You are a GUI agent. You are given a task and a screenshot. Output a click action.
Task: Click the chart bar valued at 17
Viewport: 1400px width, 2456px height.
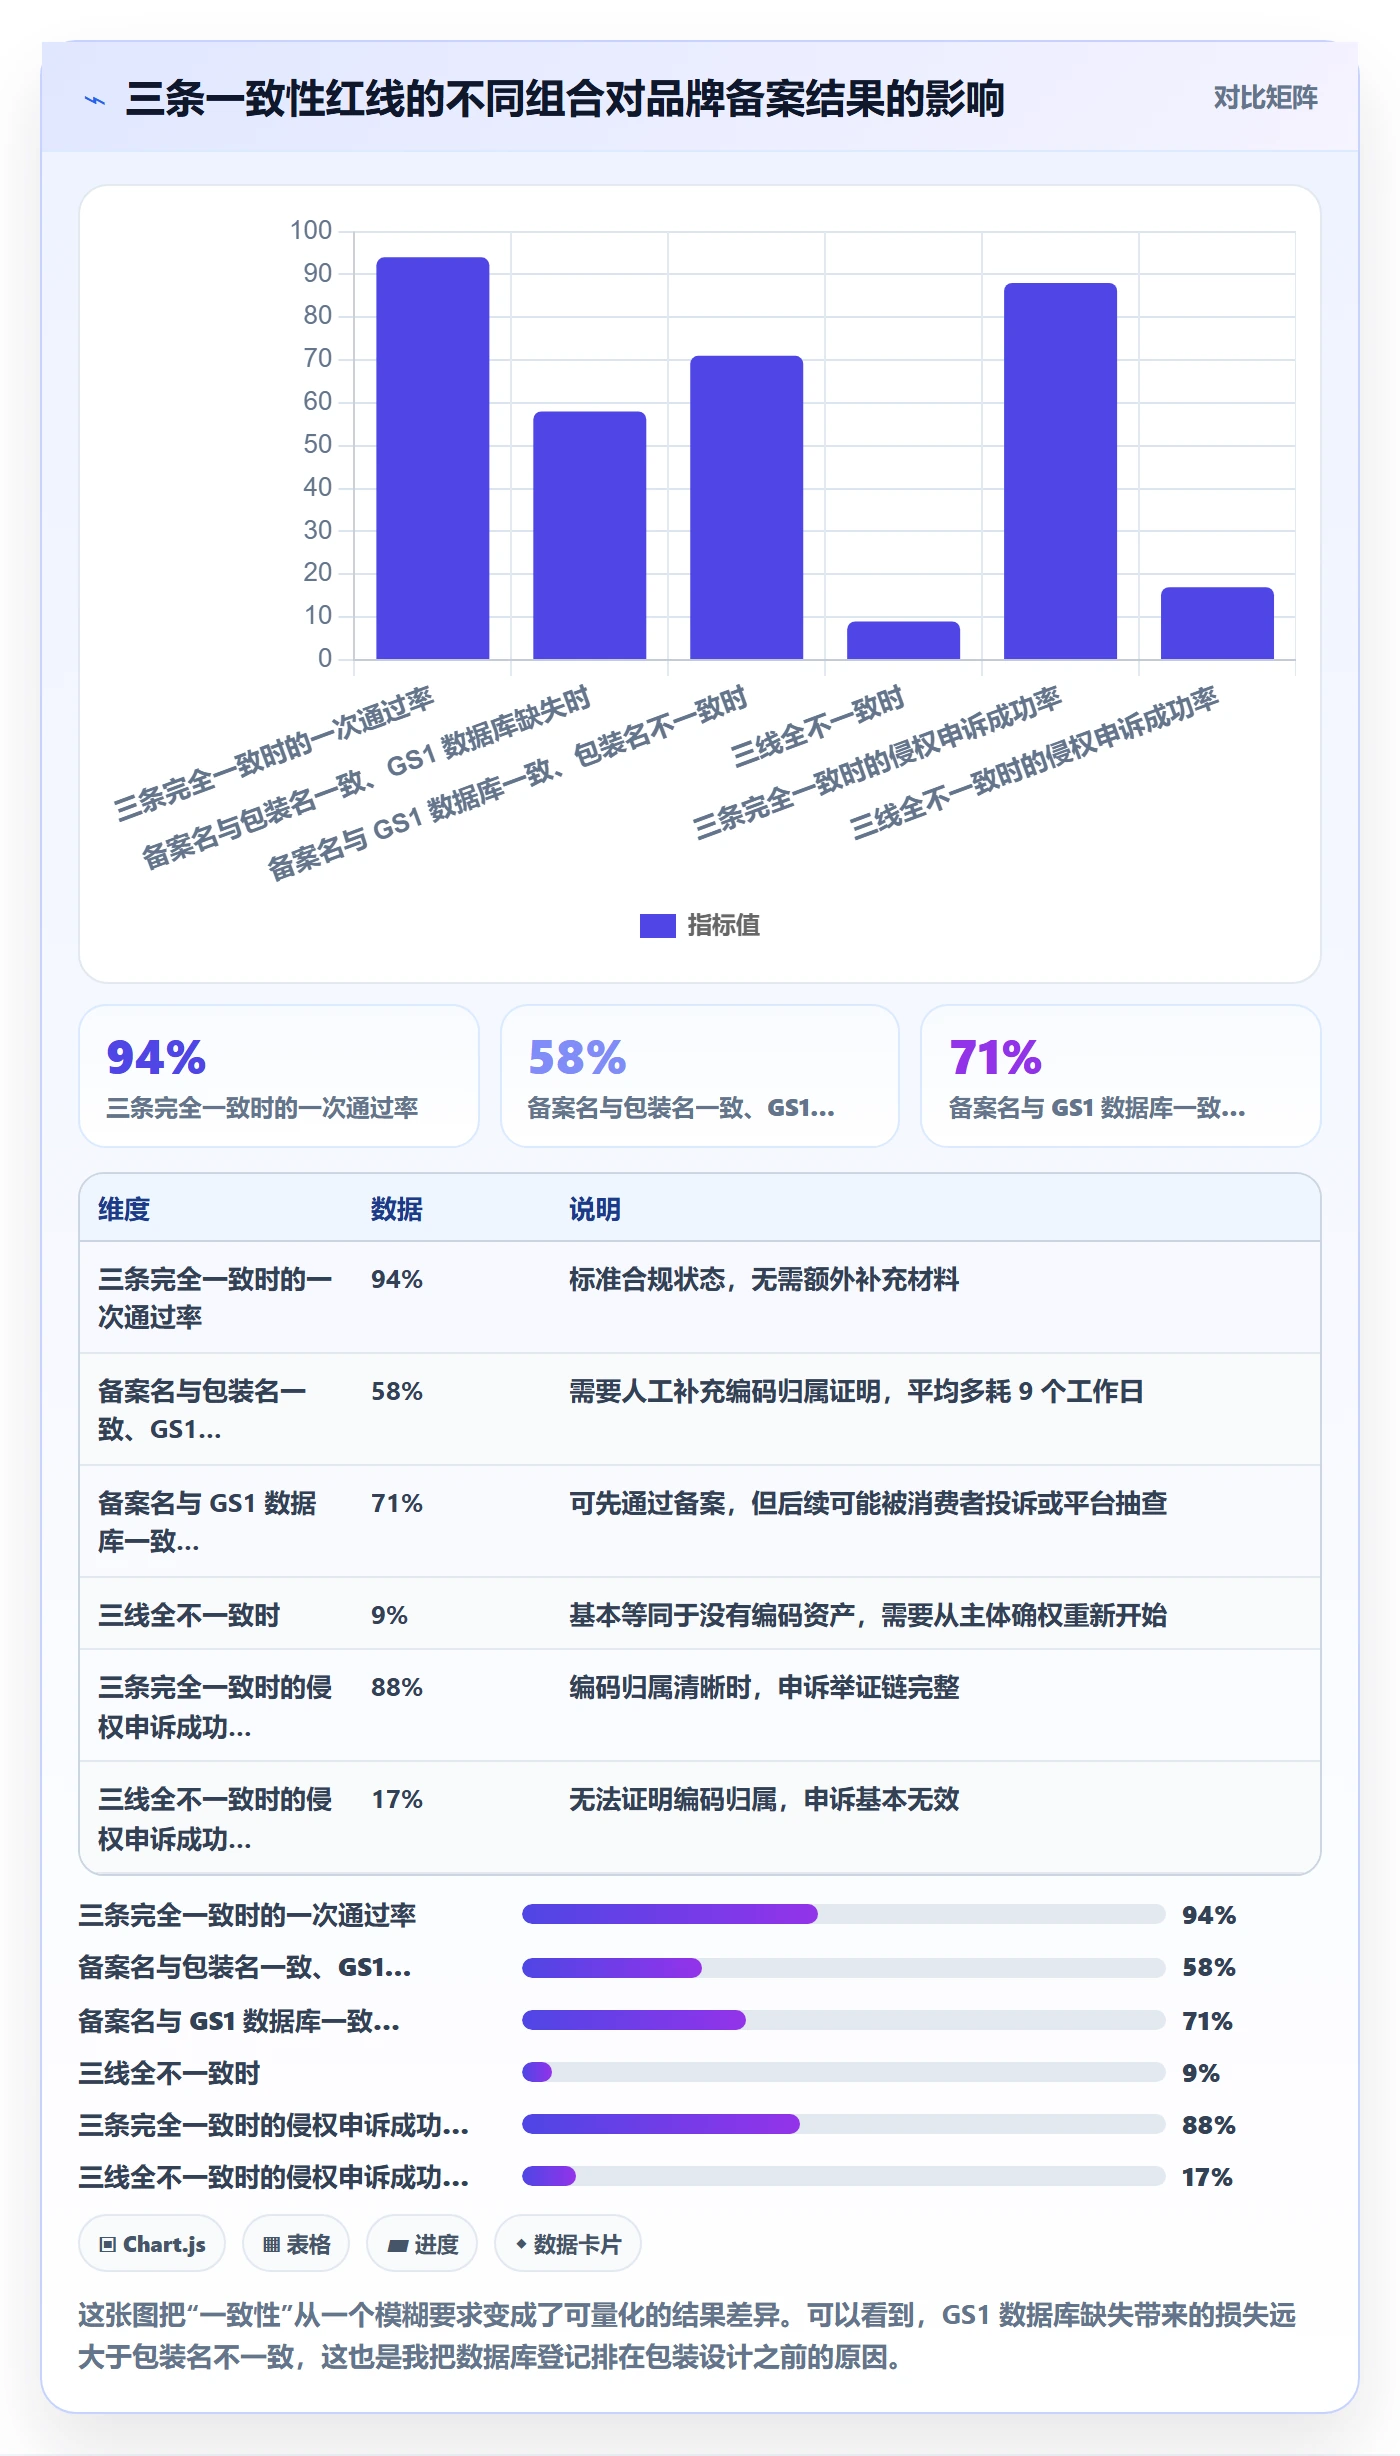tap(1218, 623)
